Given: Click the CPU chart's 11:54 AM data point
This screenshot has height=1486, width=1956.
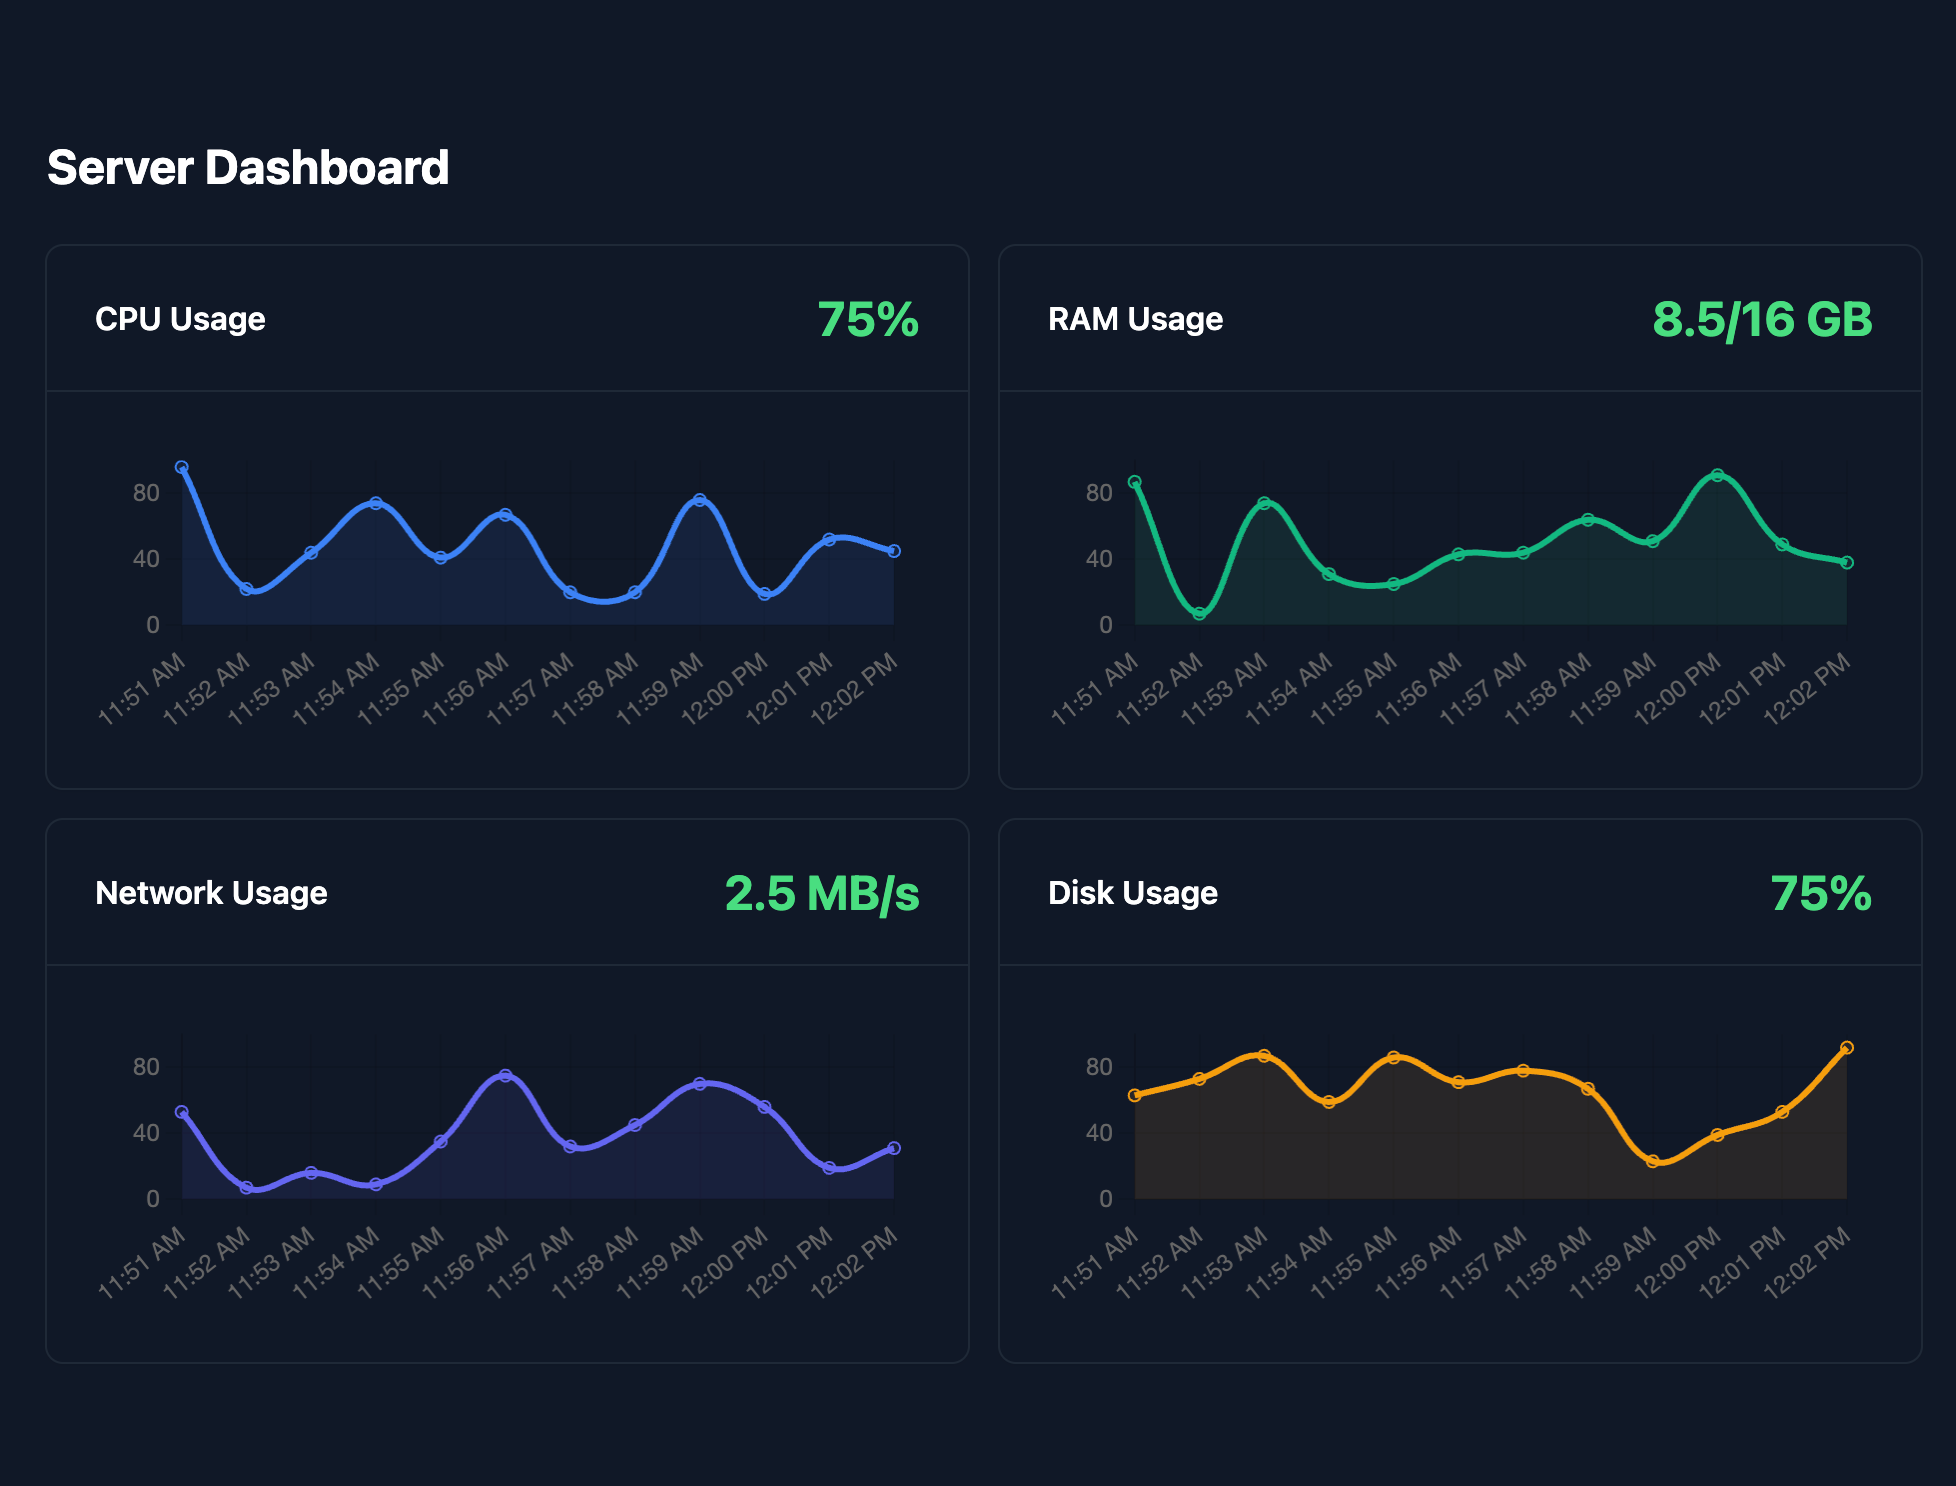Looking at the screenshot, I should pyautogui.click(x=376, y=503).
